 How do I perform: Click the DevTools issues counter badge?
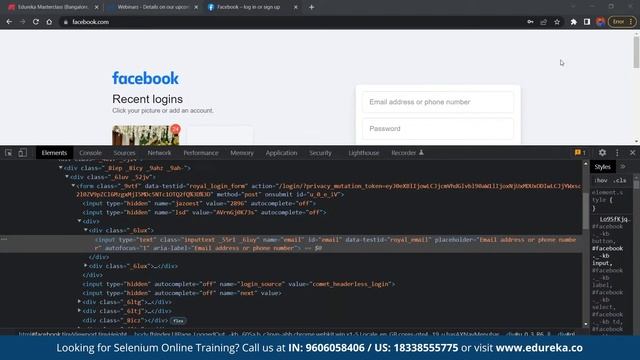(580, 153)
